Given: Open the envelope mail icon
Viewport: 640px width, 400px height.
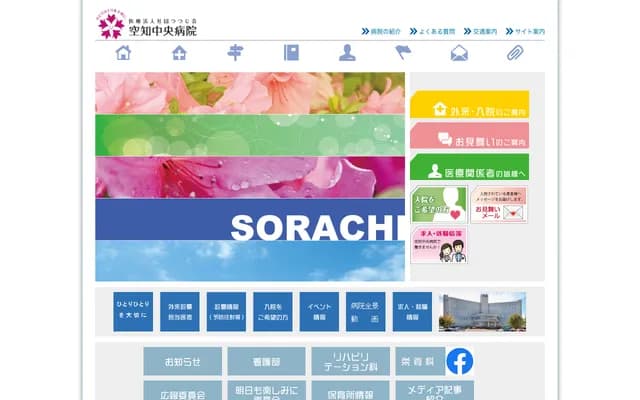Looking at the screenshot, I should pos(459,53).
